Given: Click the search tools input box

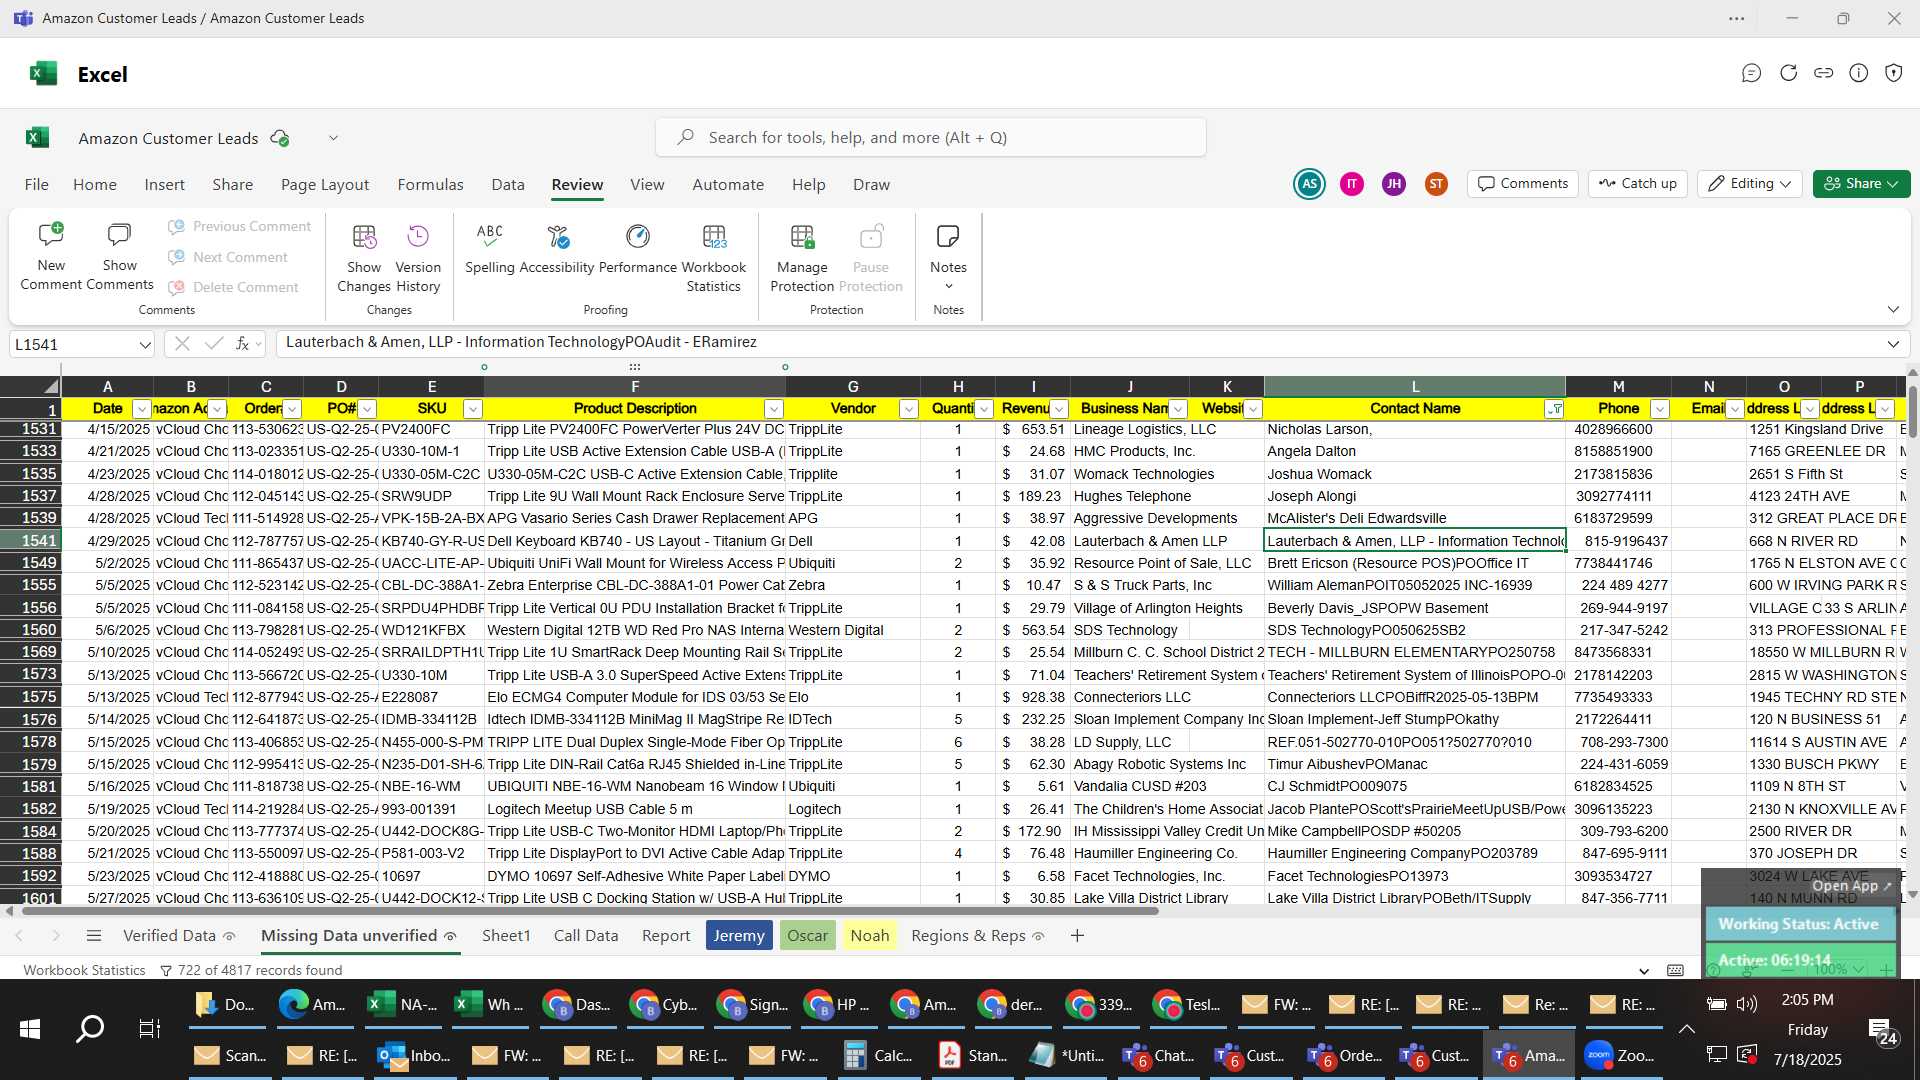Looking at the screenshot, I should point(930,138).
